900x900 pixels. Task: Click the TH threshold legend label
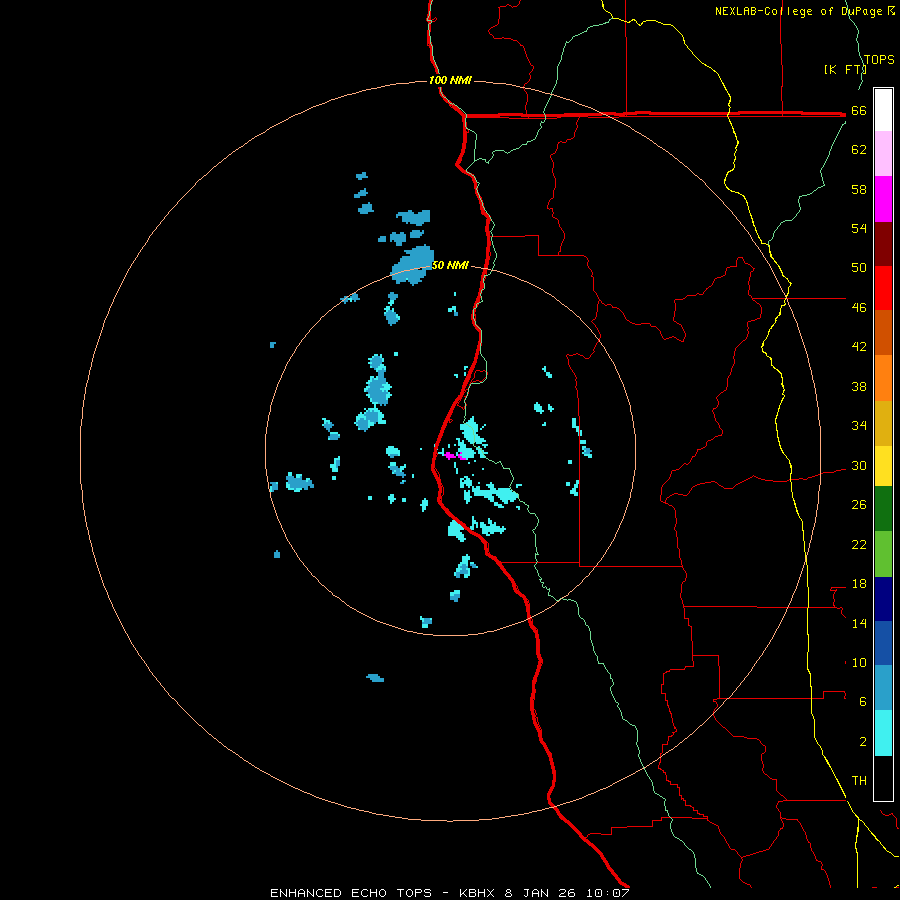point(859,781)
